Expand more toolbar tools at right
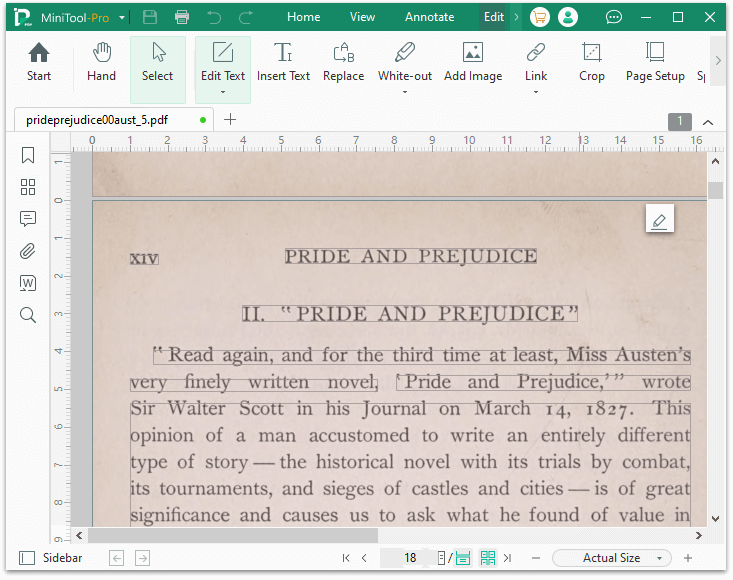The image size is (733, 580). tap(718, 61)
